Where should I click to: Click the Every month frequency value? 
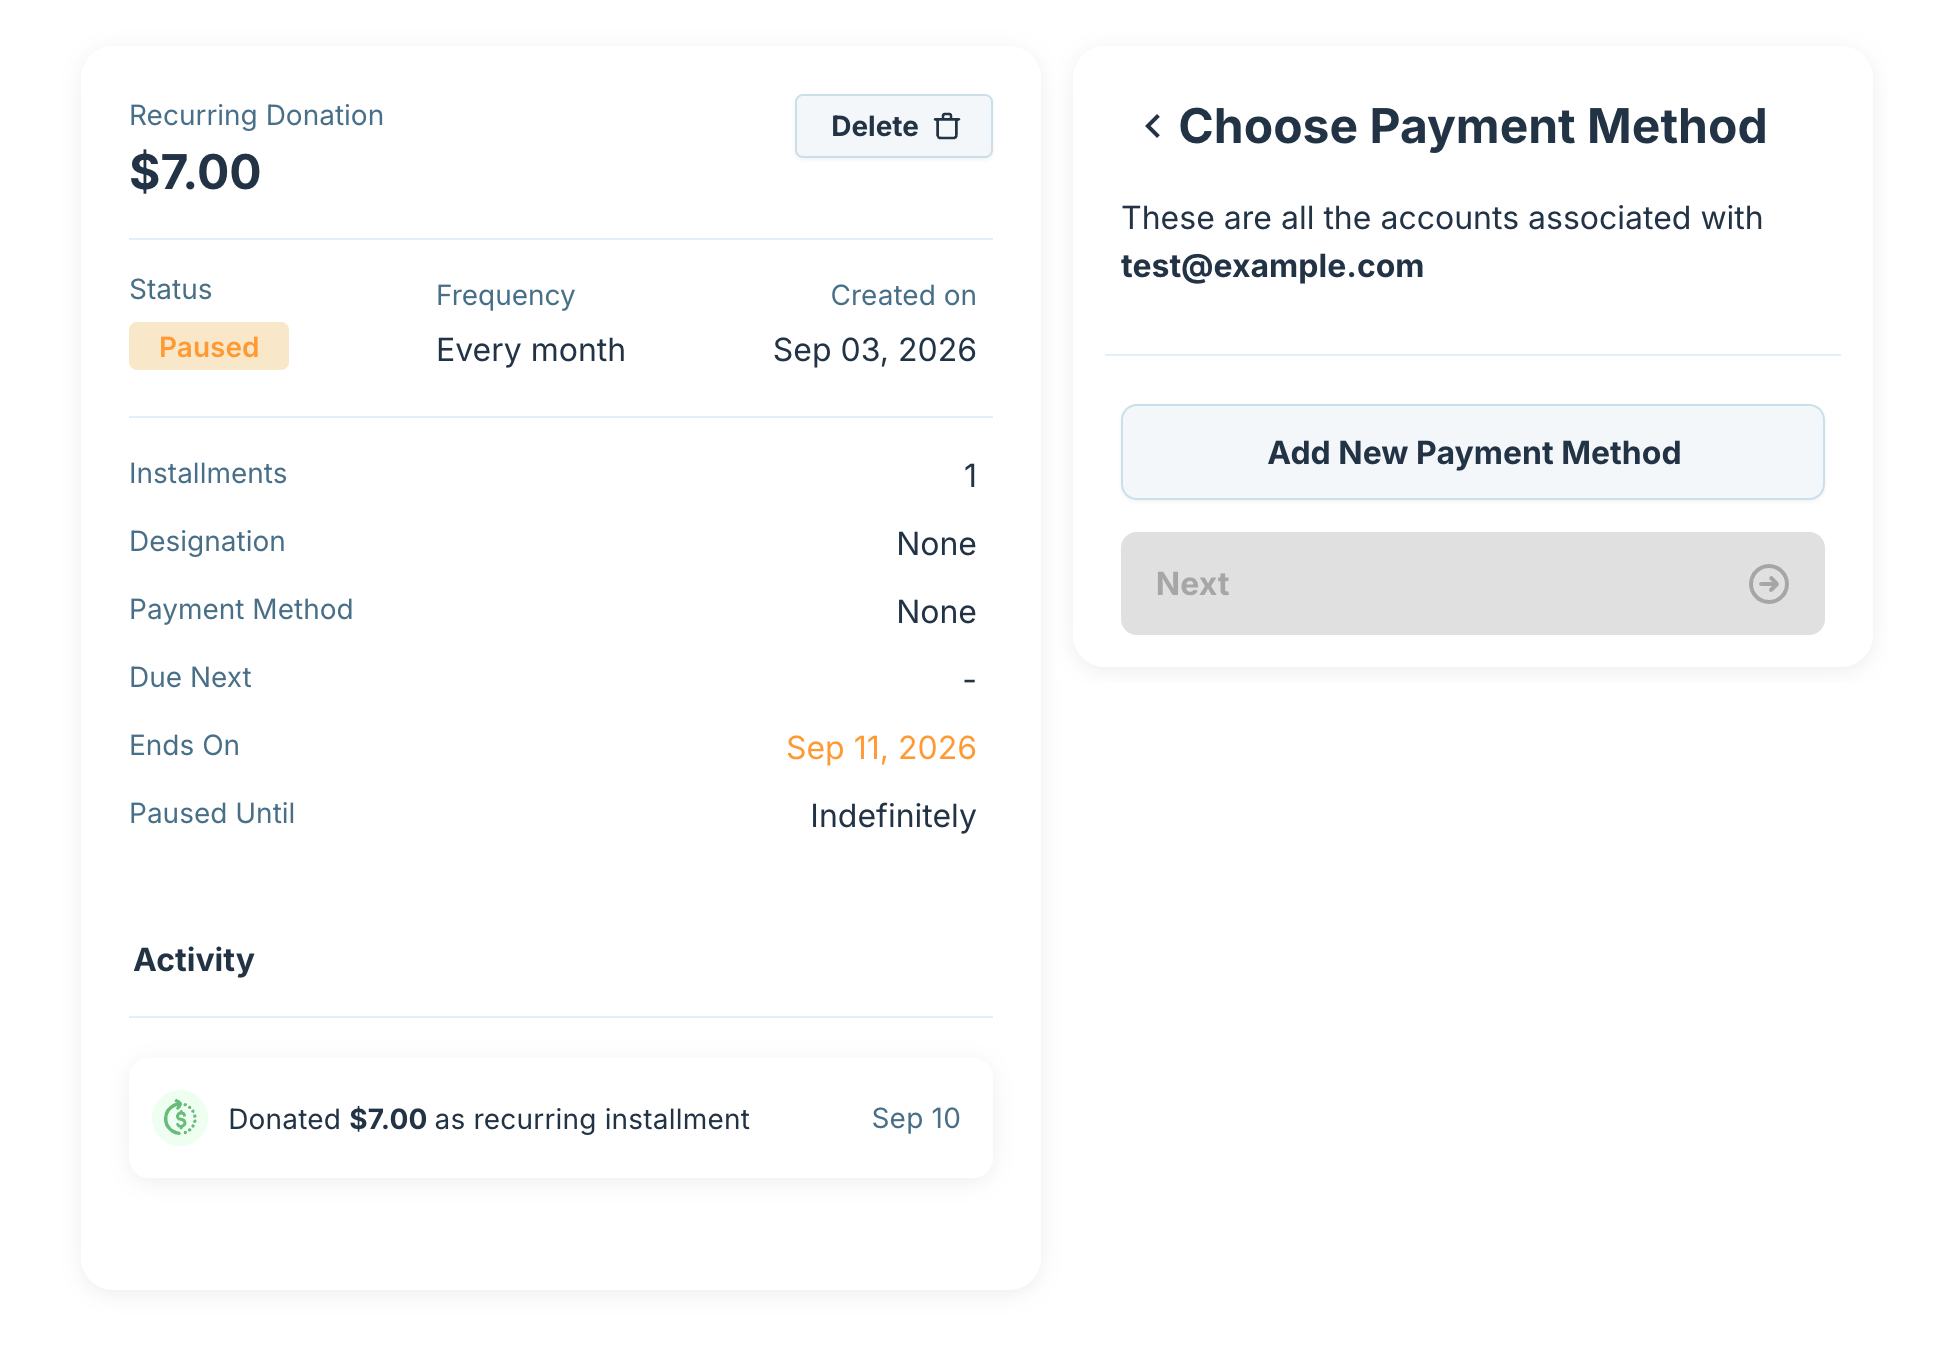[530, 350]
